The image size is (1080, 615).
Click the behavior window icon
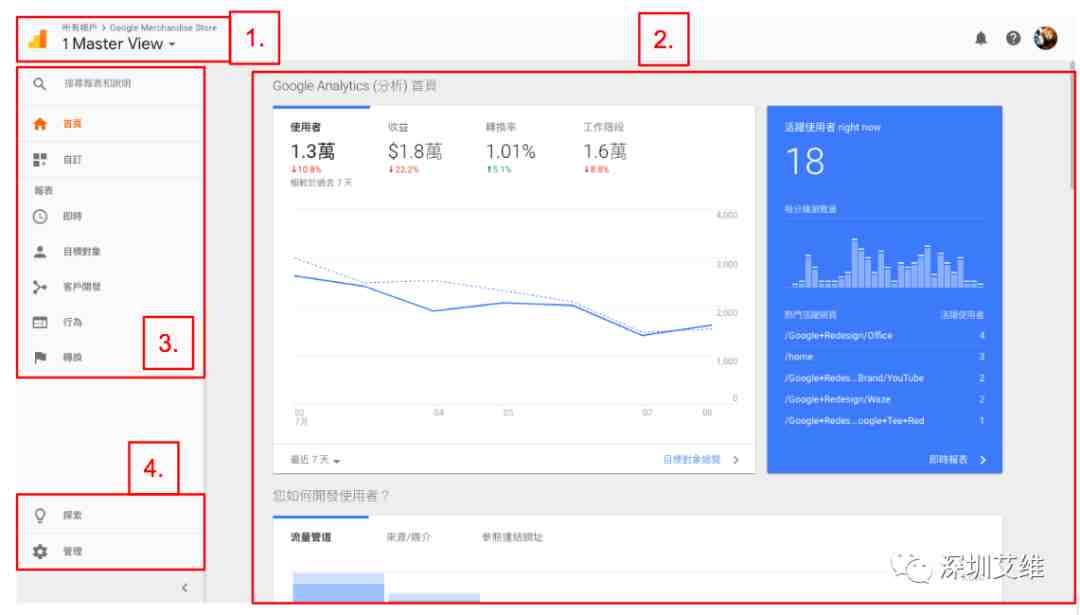coord(40,322)
